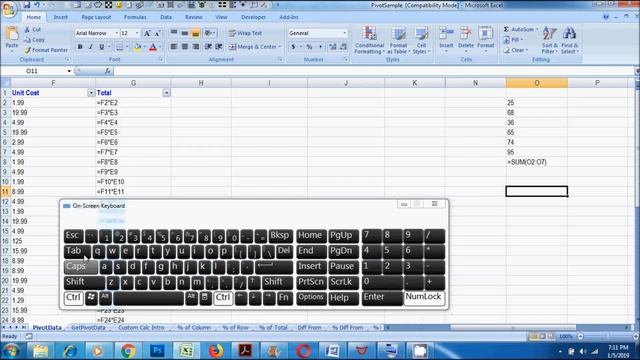
Task: Click the Increase Font Size icon
Action: [147, 33]
